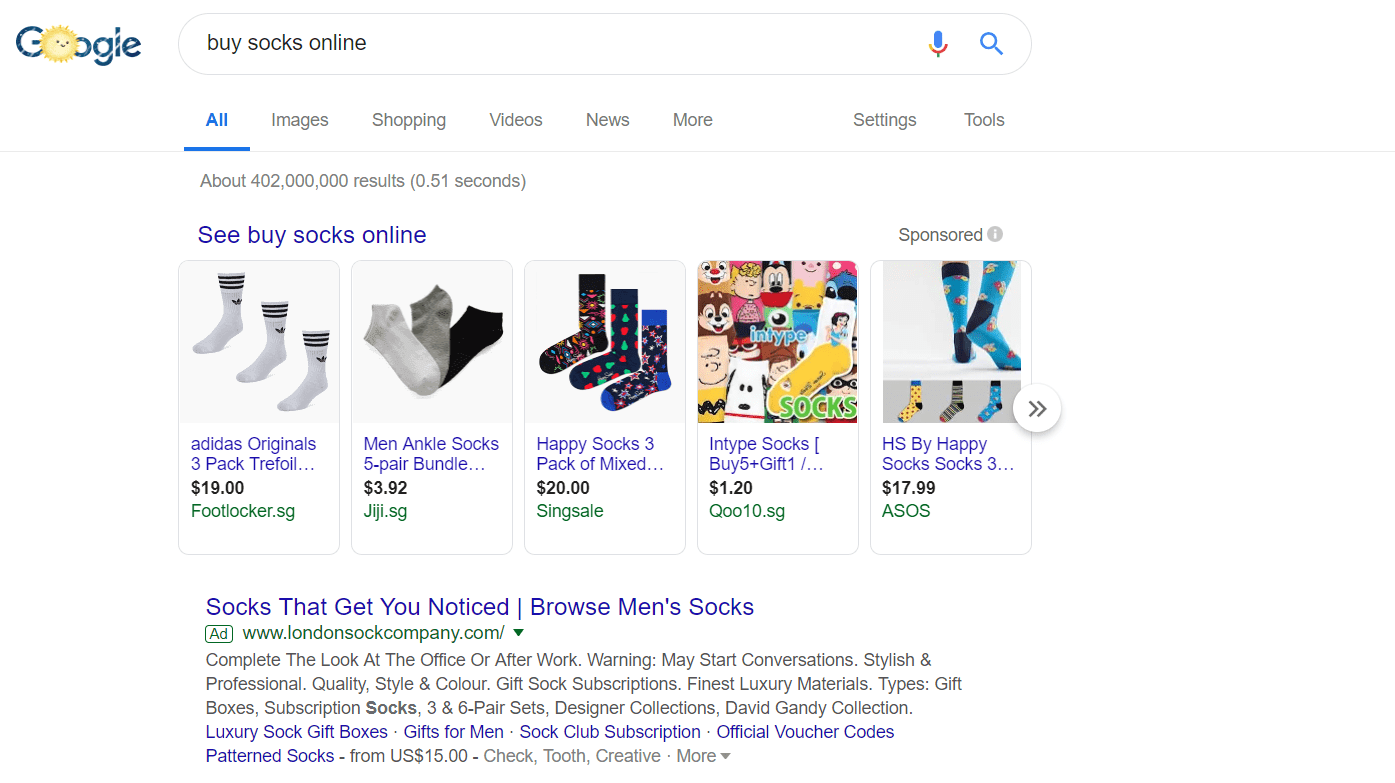Image resolution: width=1395 pixels, height=783 pixels.
Task: Run search using the magnifying glass icon
Action: (991, 43)
